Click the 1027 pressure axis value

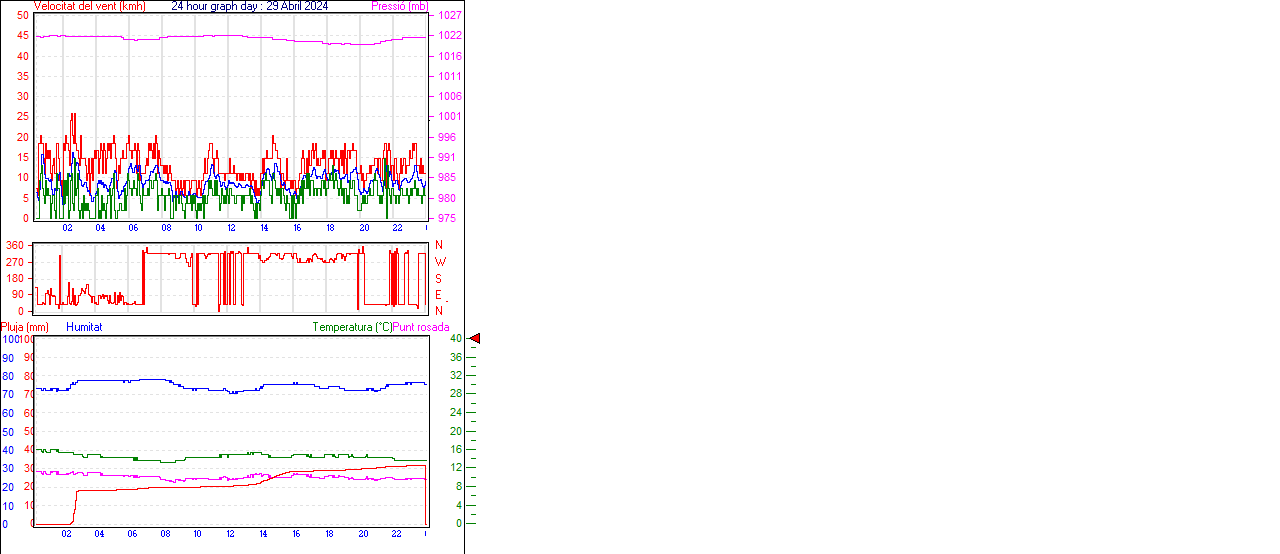coord(449,16)
